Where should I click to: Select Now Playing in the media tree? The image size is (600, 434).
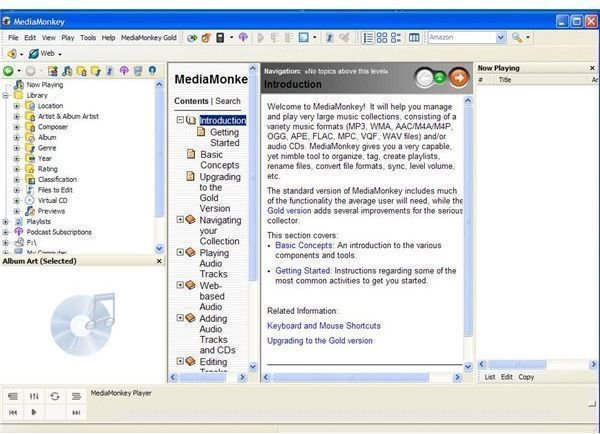point(45,85)
